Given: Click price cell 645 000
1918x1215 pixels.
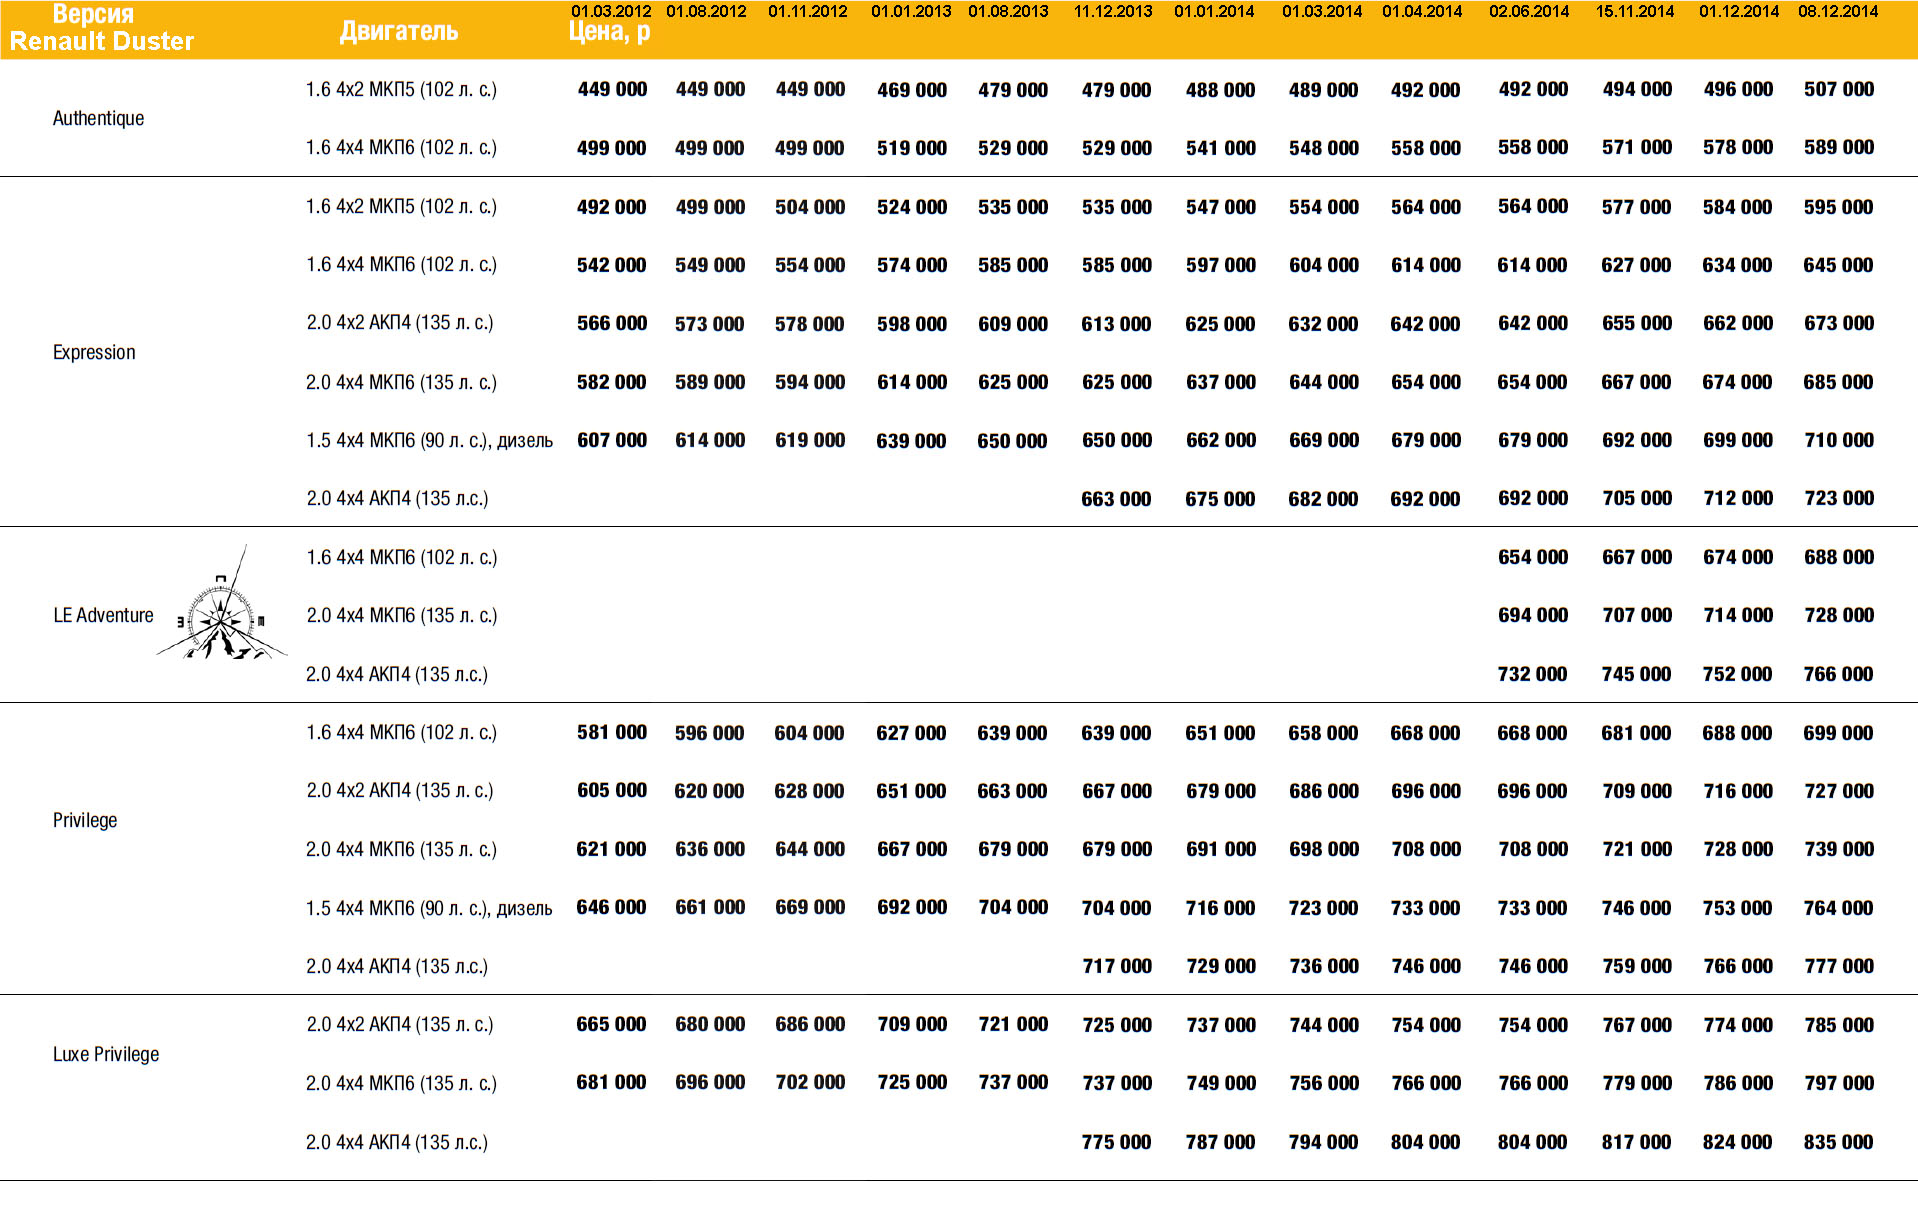Looking at the screenshot, I should click(x=1838, y=265).
